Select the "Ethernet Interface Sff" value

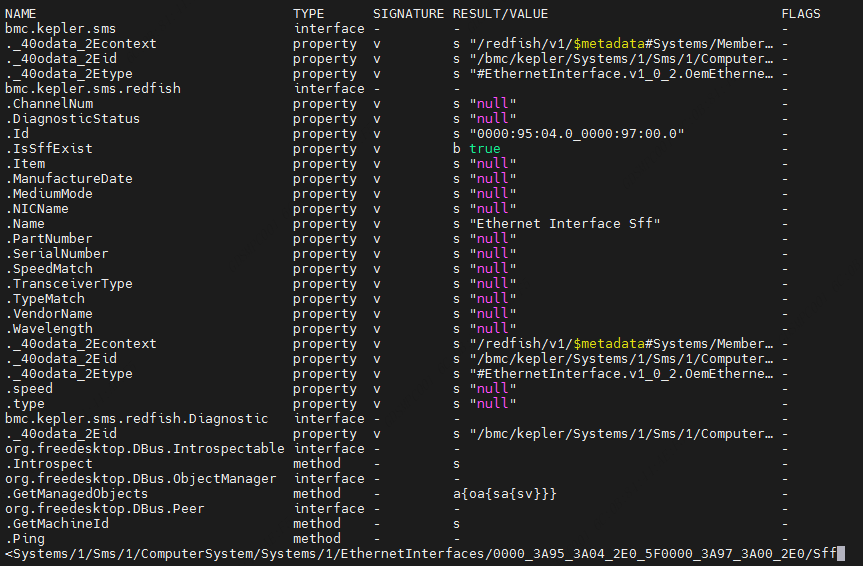pyautogui.click(x=565, y=224)
